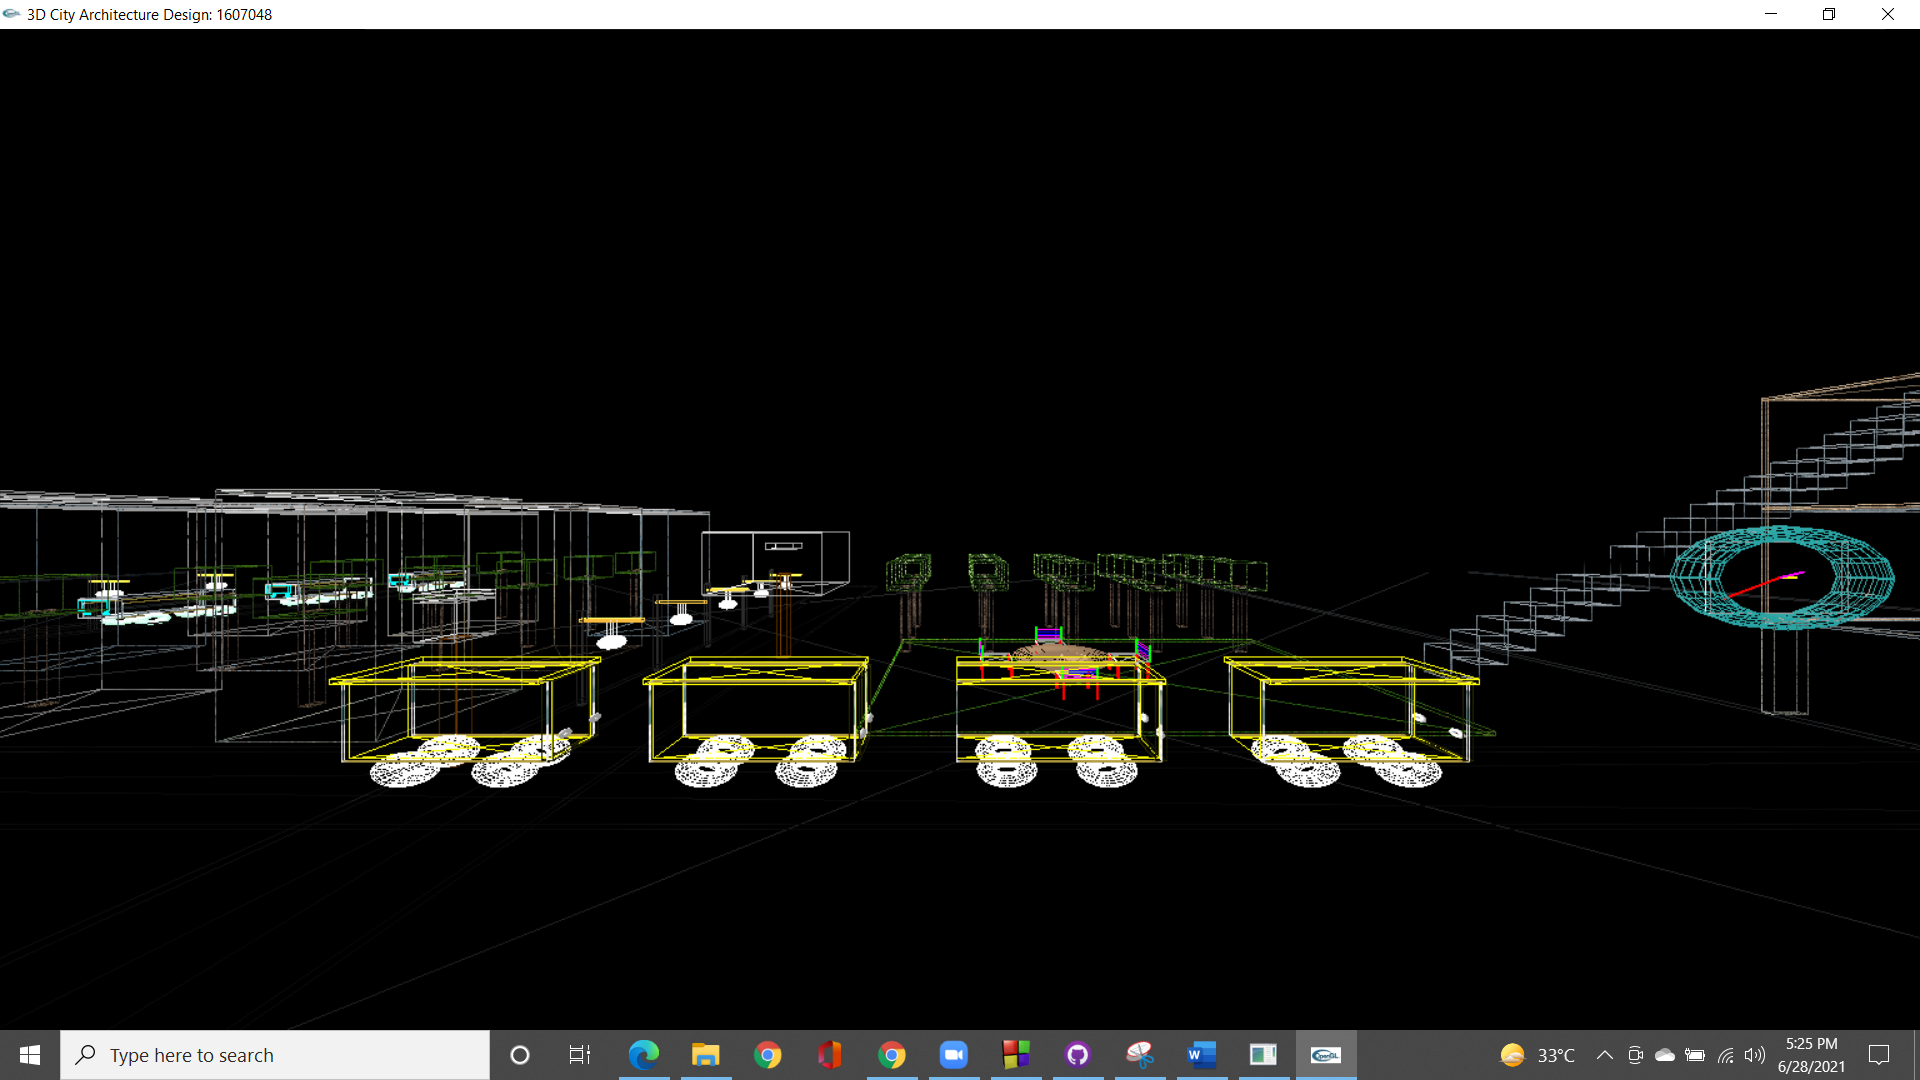Screen dimensions: 1920x1080
Task: Open the Wi-Fi network tray icon
Action: tap(1726, 1055)
